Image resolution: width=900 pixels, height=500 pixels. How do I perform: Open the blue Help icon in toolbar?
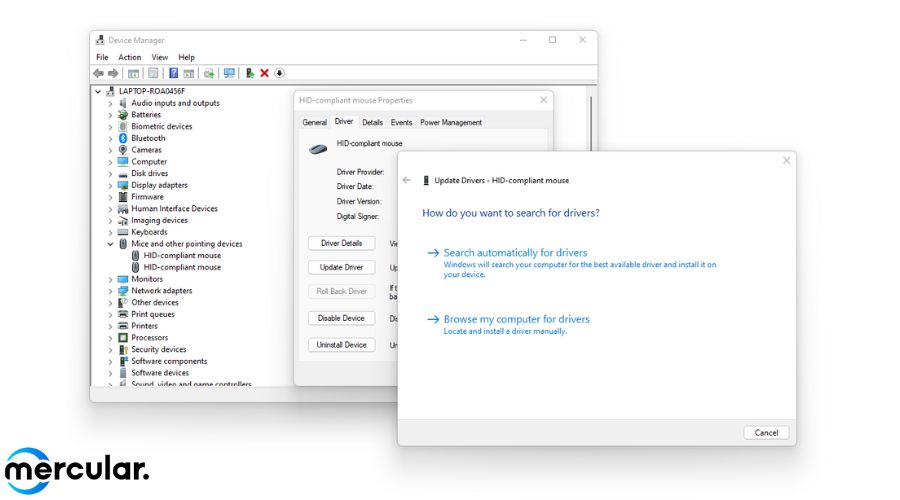173,73
